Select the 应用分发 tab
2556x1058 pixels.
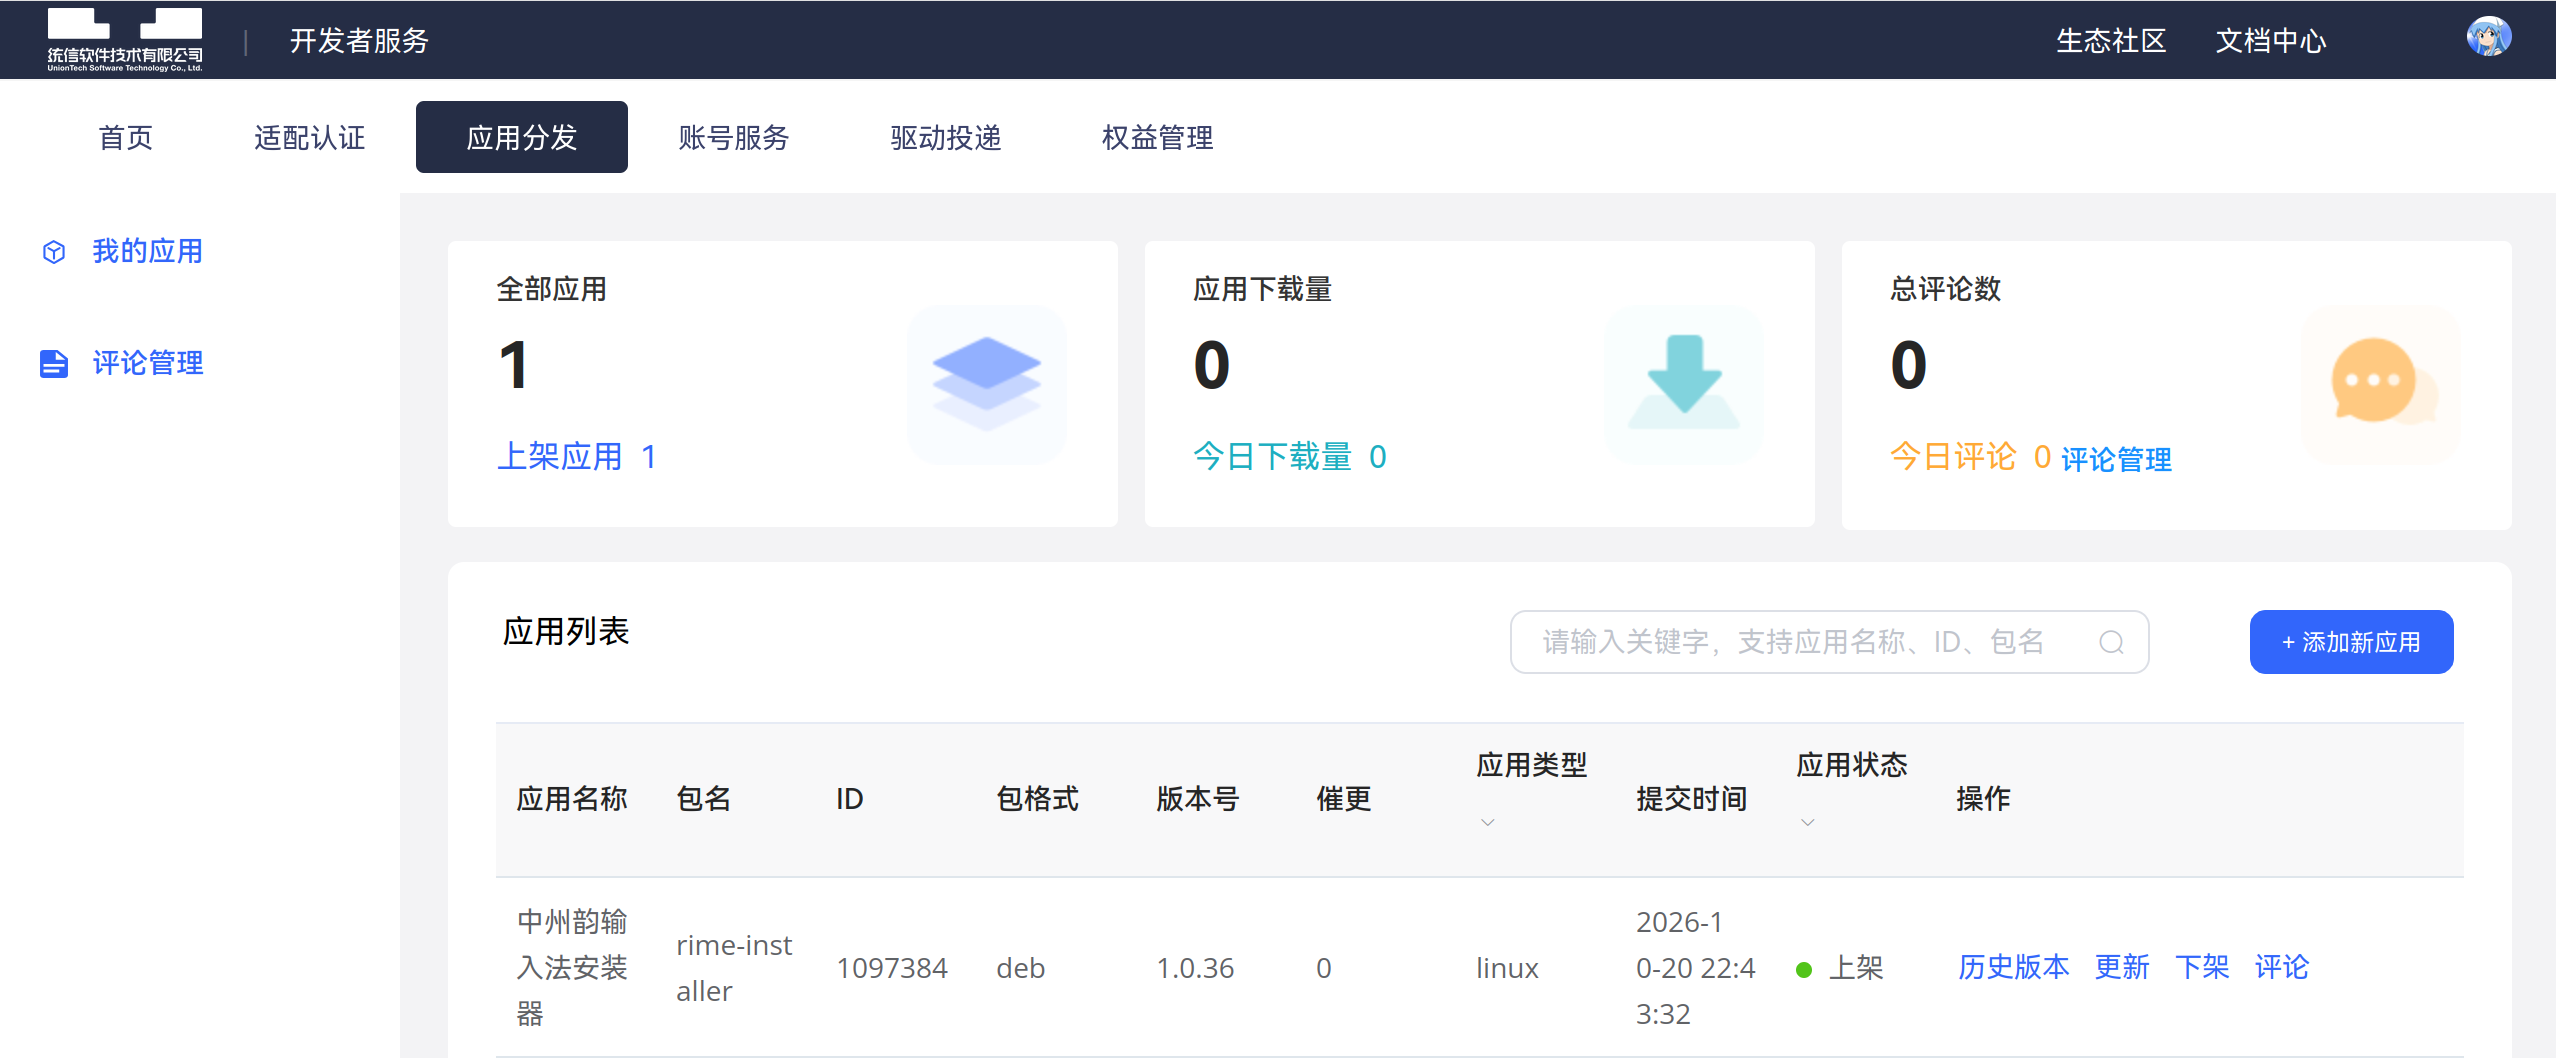522,137
